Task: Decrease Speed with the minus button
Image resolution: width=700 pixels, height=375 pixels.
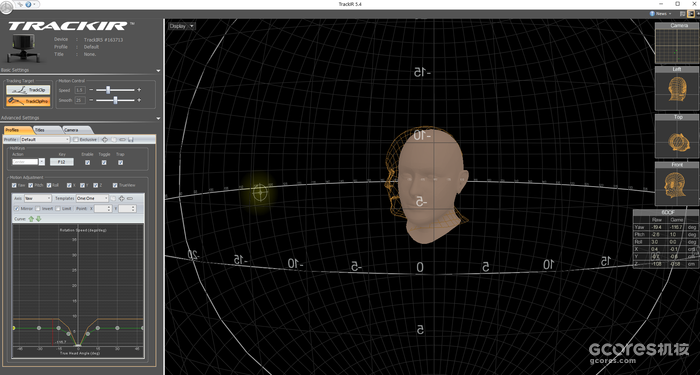Action: [x=92, y=90]
